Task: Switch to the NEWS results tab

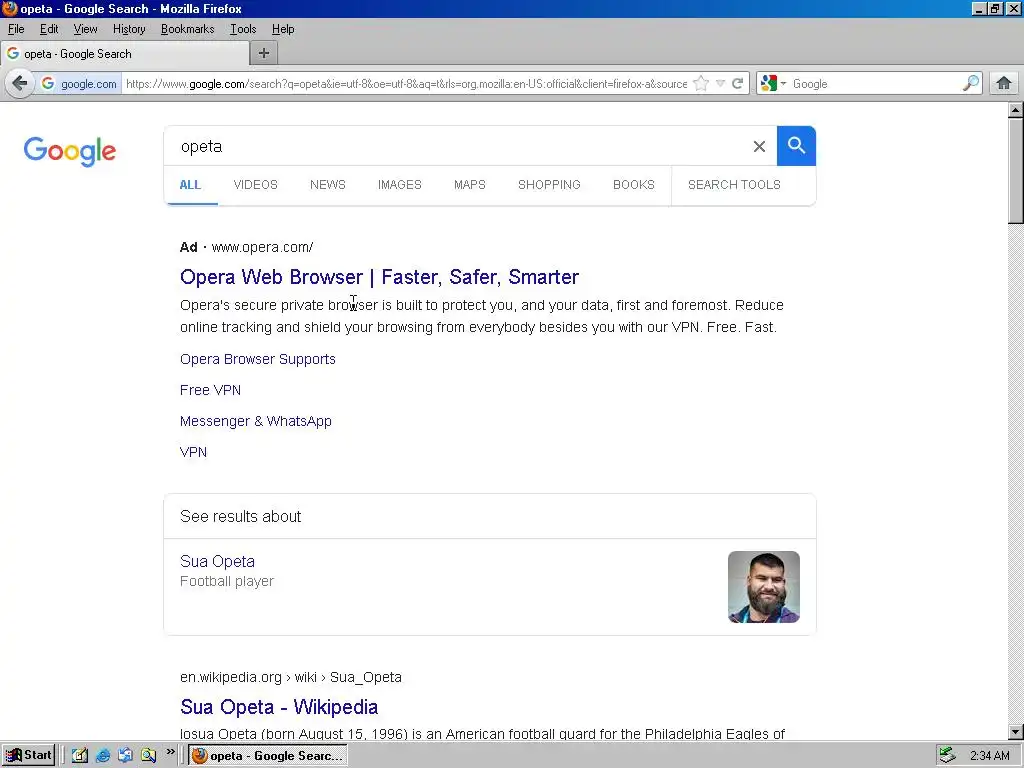Action: 328,185
